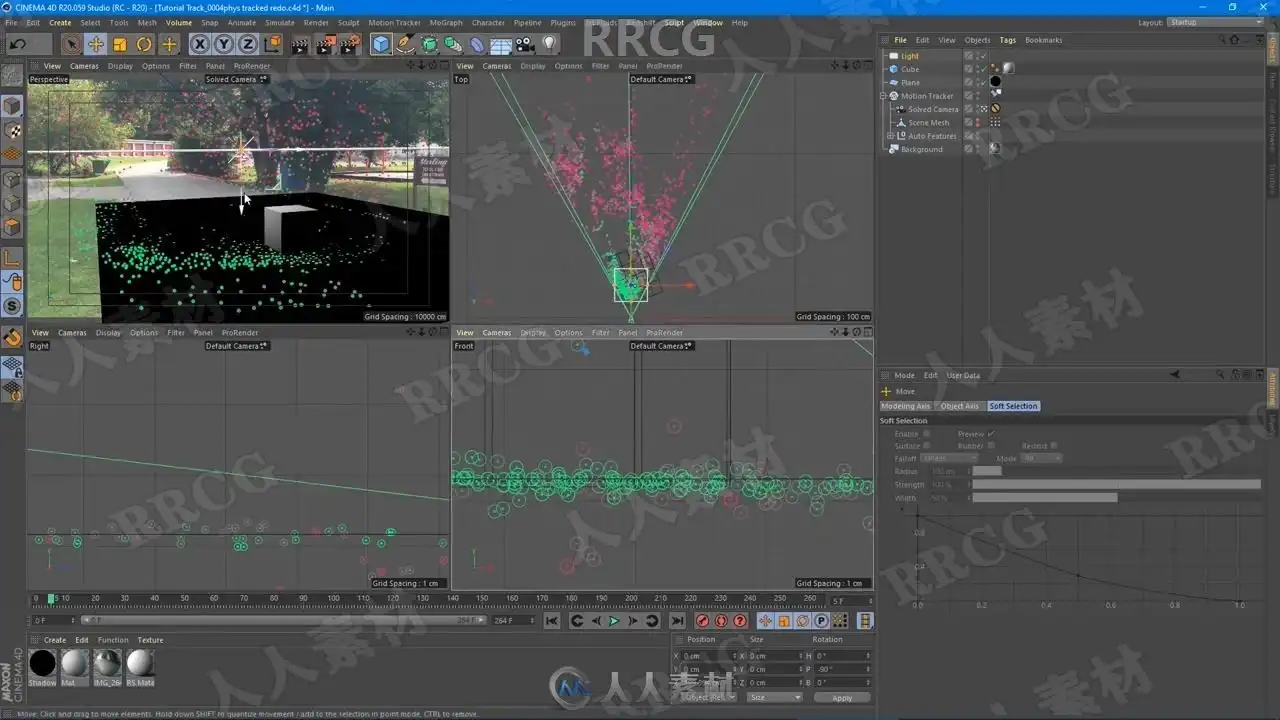Click the Play Forwards button

[615, 621]
